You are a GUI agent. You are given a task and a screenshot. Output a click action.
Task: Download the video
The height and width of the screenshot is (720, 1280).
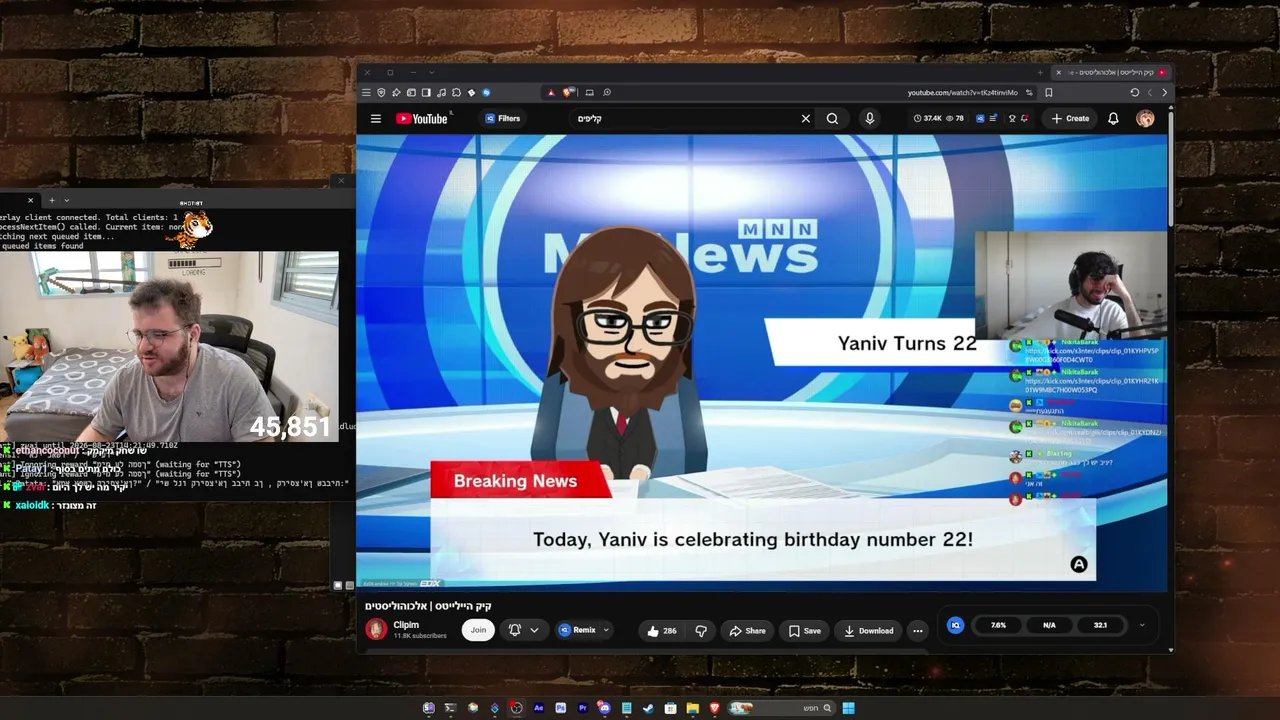pos(868,631)
